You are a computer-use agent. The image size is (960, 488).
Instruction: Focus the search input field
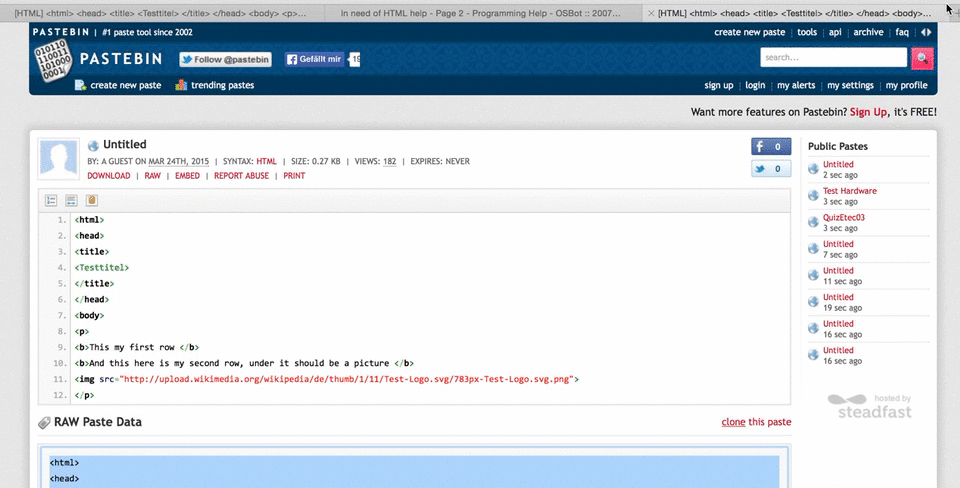[833, 58]
